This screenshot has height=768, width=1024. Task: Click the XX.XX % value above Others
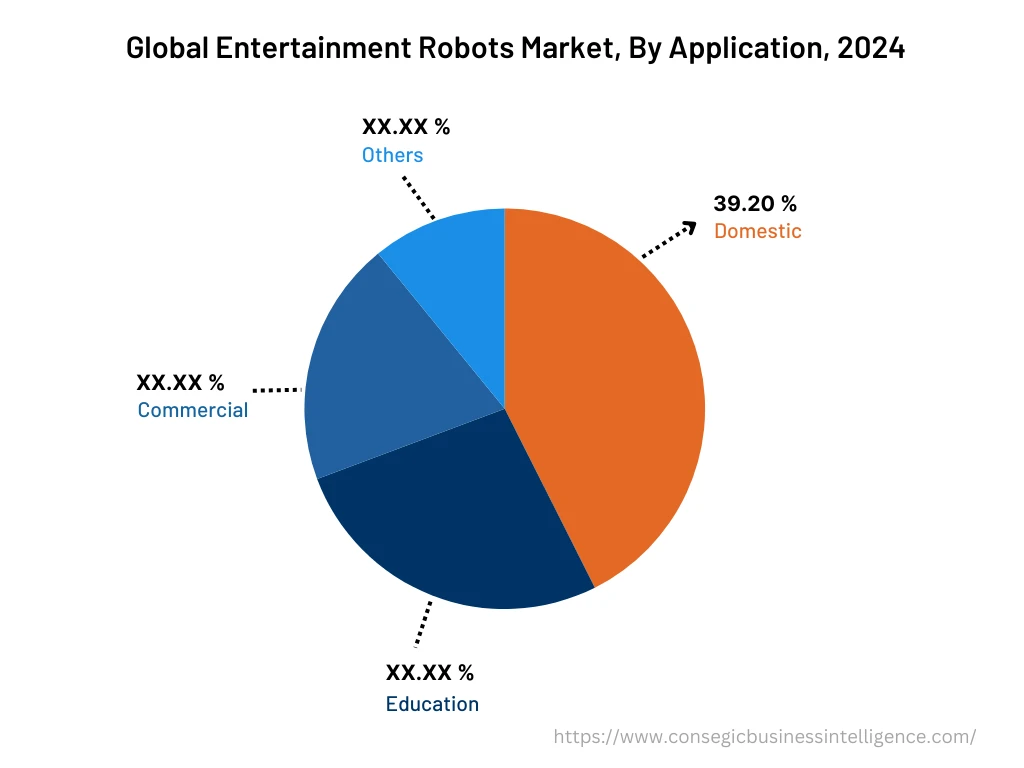[x=406, y=126]
